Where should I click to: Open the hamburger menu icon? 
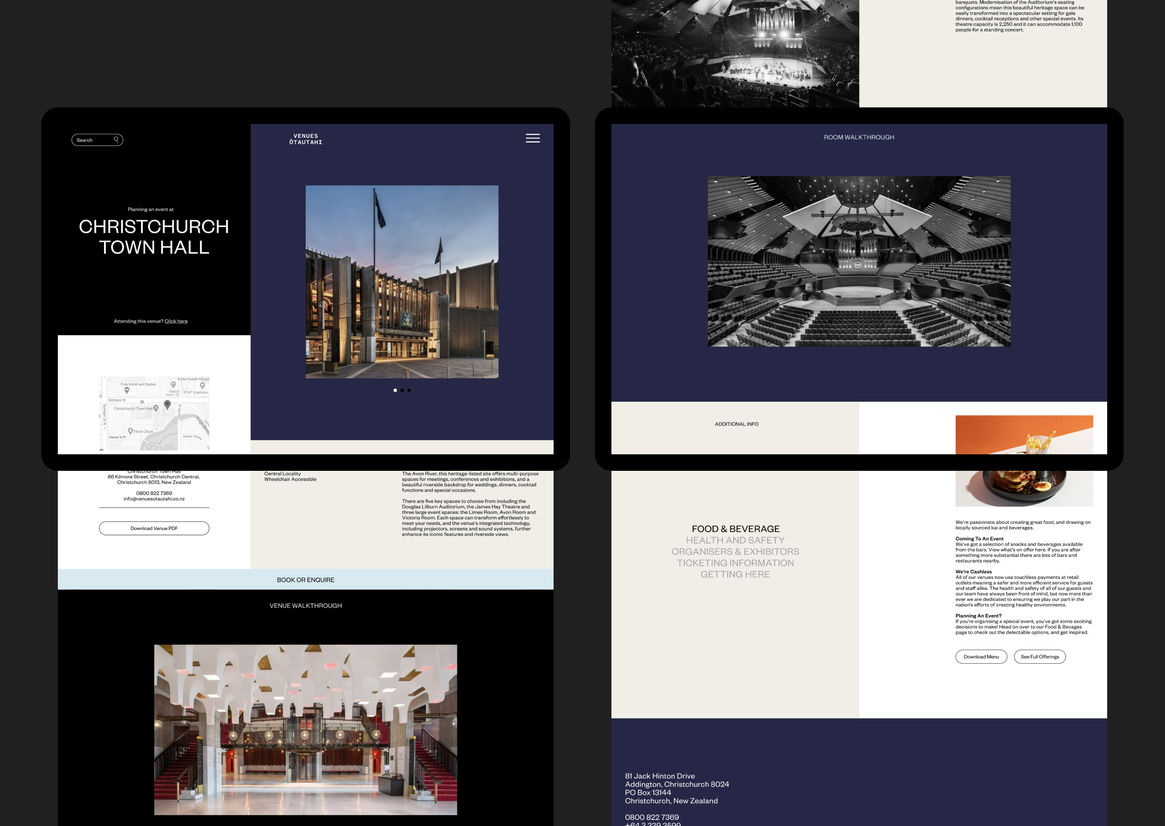click(x=532, y=138)
